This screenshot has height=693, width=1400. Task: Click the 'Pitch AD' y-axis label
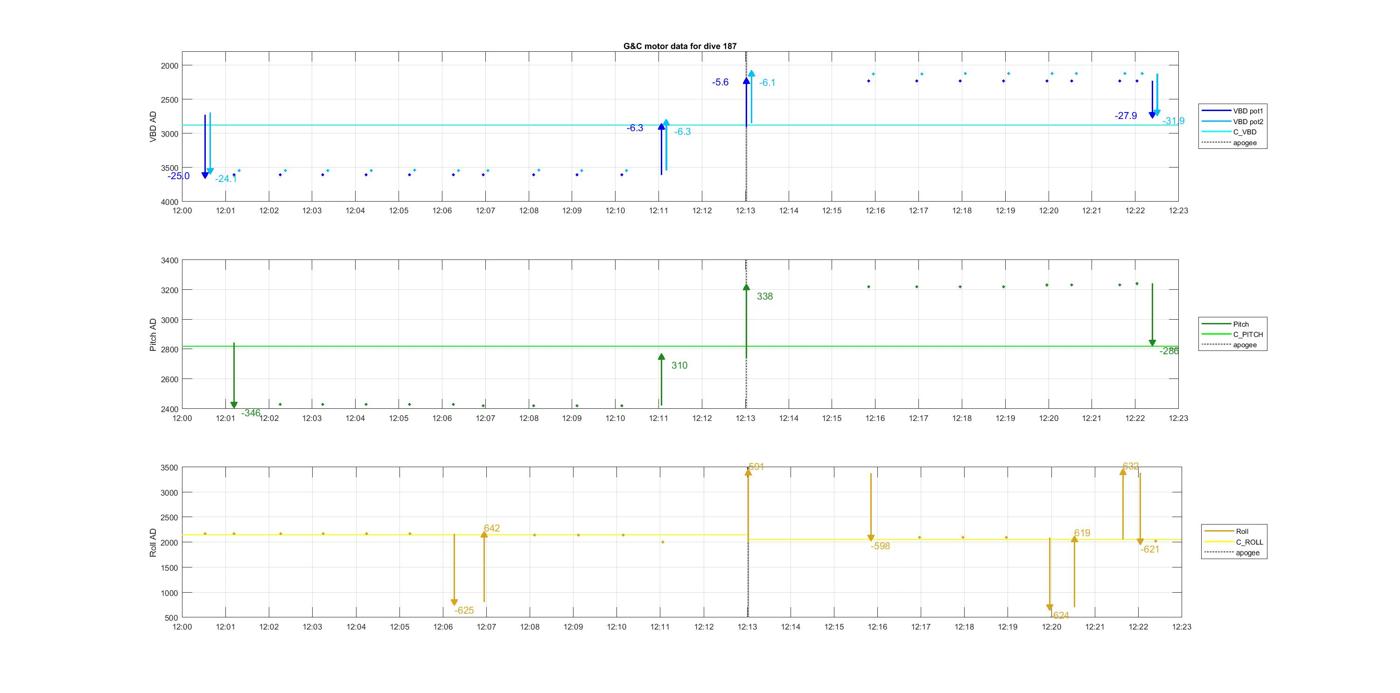(154, 335)
